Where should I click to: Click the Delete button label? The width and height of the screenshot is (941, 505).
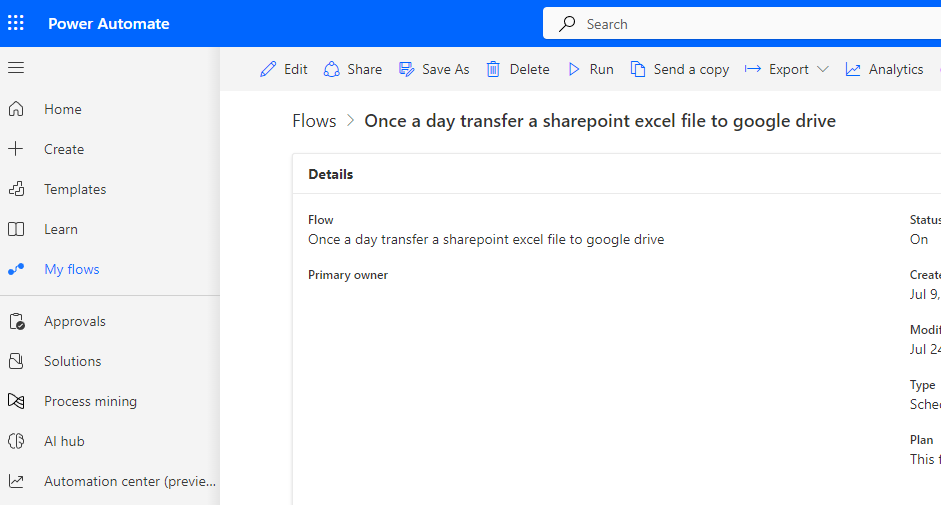pyautogui.click(x=529, y=69)
